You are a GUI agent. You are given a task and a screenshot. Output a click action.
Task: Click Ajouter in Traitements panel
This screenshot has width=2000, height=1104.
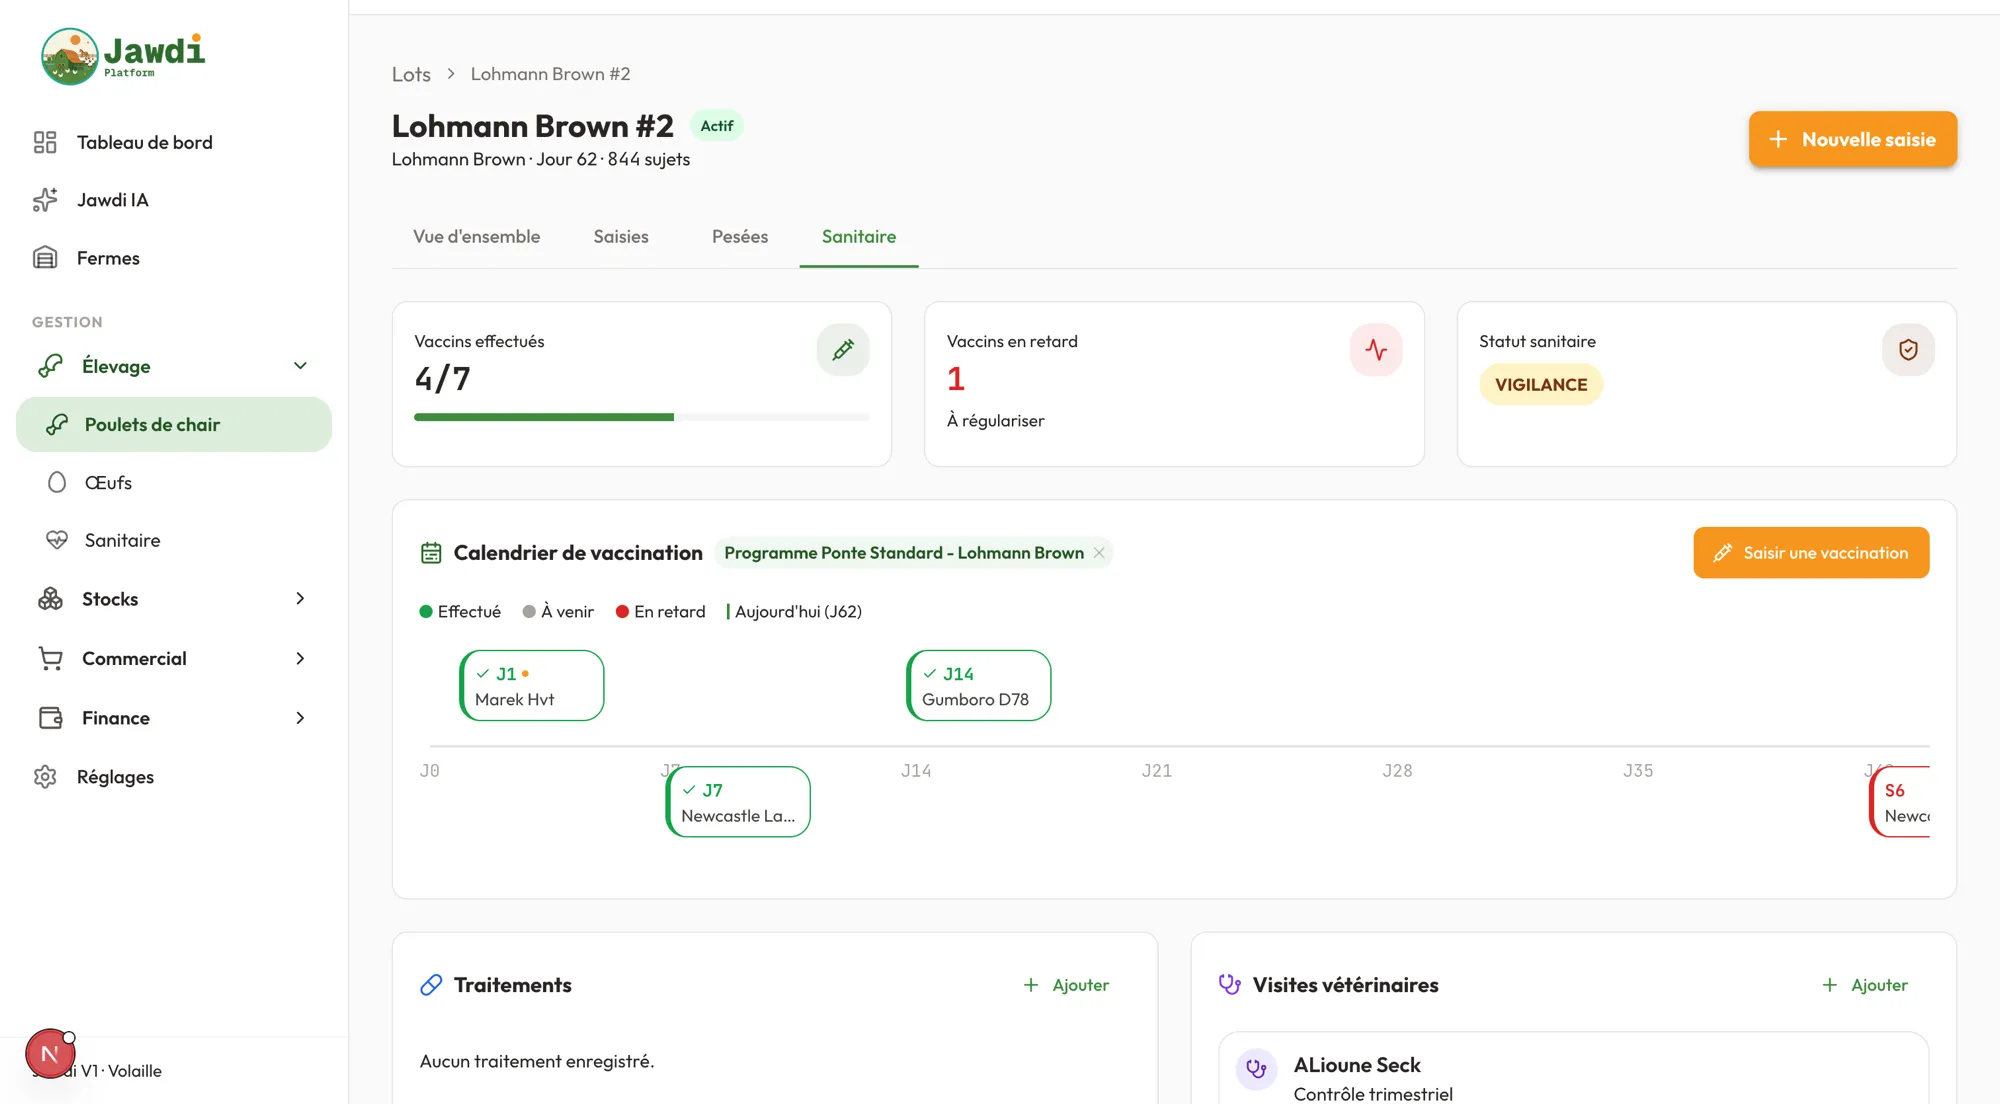(x=1066, y=985)
